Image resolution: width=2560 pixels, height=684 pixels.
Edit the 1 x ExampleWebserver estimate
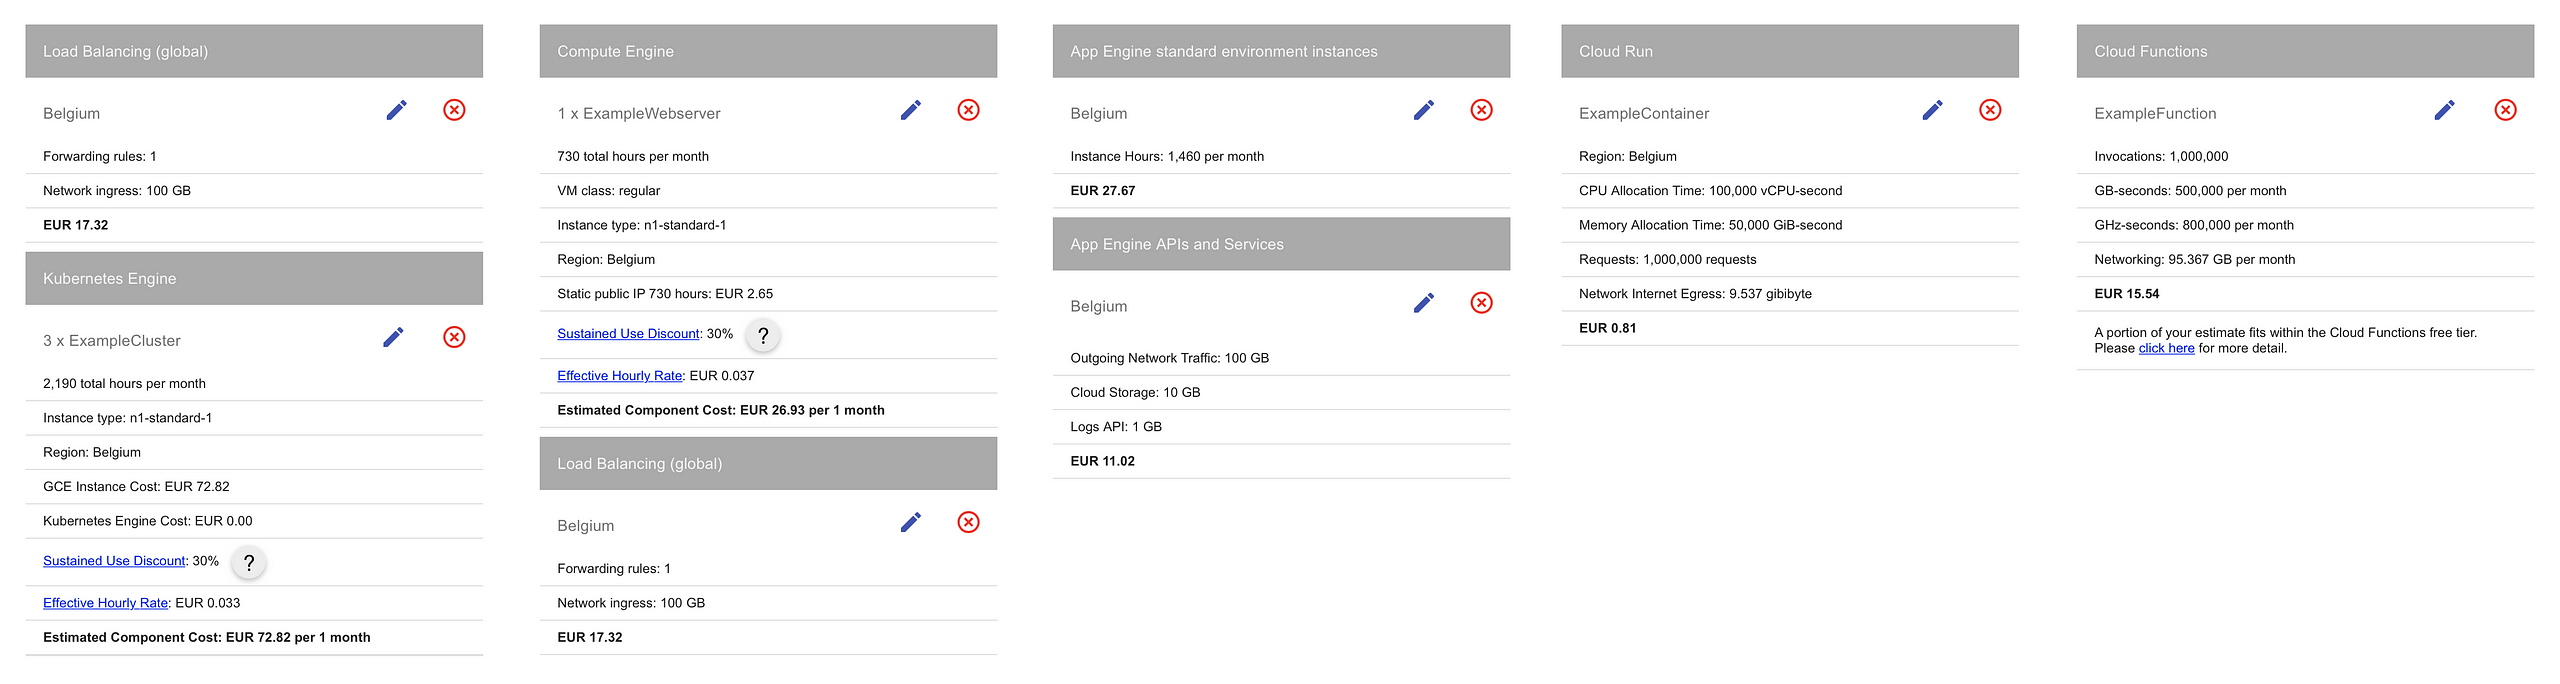tap(911, 110)
